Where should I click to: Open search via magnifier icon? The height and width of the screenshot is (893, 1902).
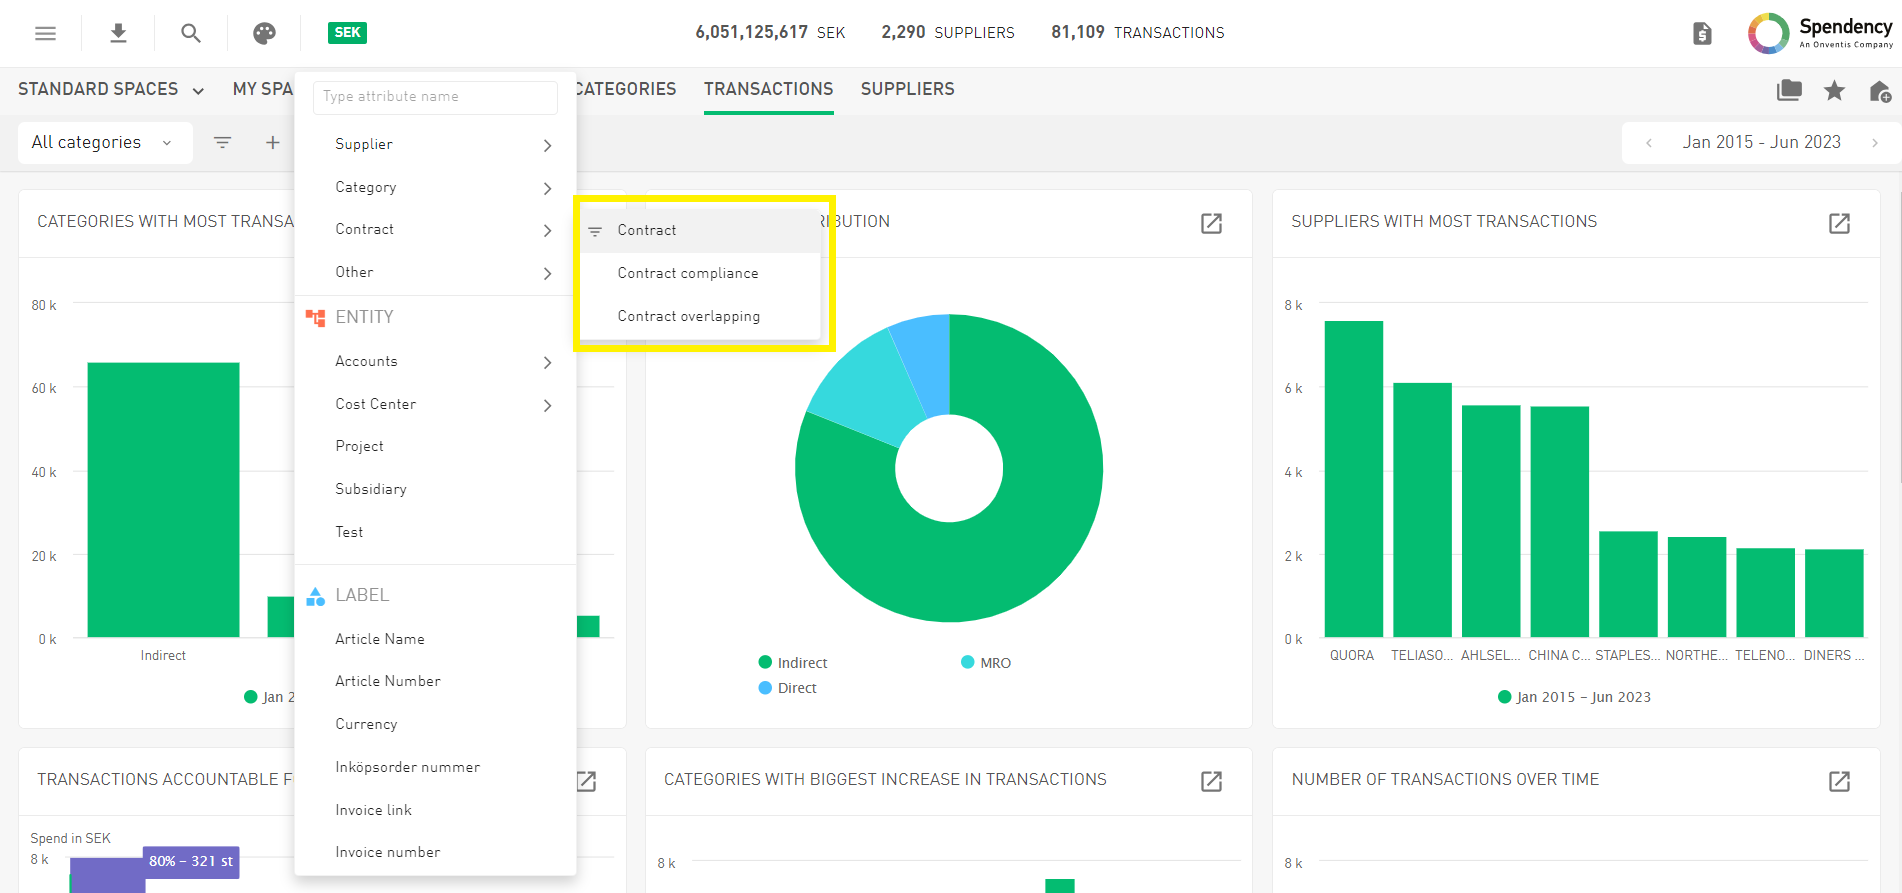[191, 33]
